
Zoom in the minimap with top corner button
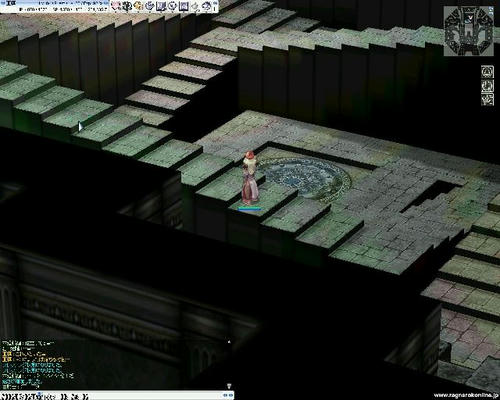pyautogui.click(x=491, y=9)
